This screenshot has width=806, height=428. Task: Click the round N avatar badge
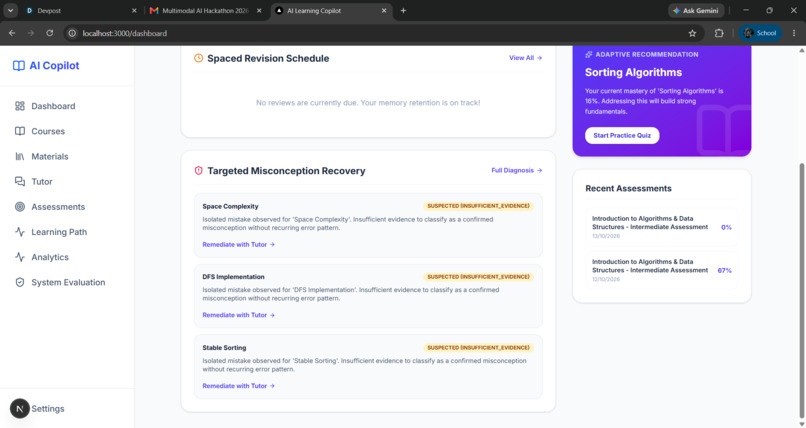[20, 408]
